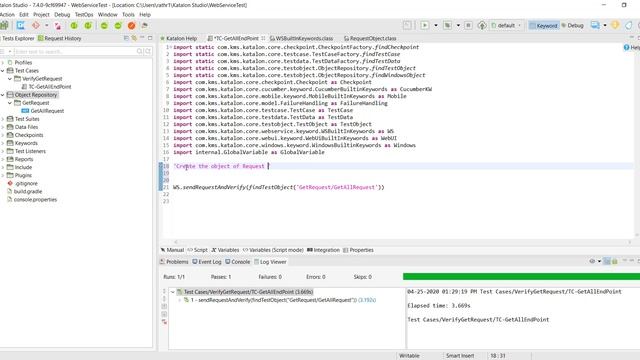Click the blue save icon in toolbar
The width and height of the screenshot is (640, 360).
tap(20, 25)
